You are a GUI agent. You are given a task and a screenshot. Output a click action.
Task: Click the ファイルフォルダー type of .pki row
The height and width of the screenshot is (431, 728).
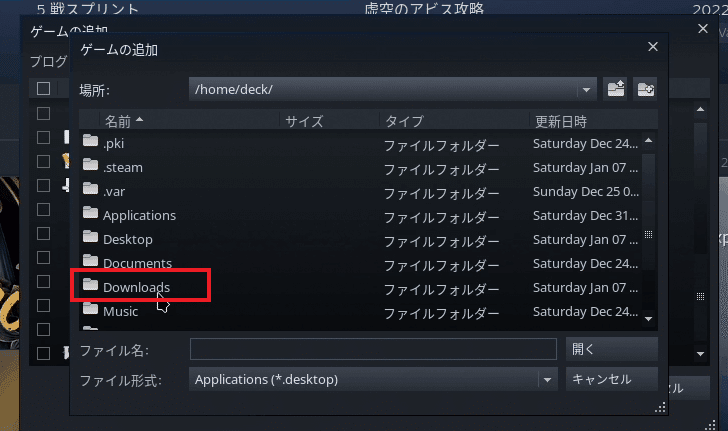pos(442,145)
